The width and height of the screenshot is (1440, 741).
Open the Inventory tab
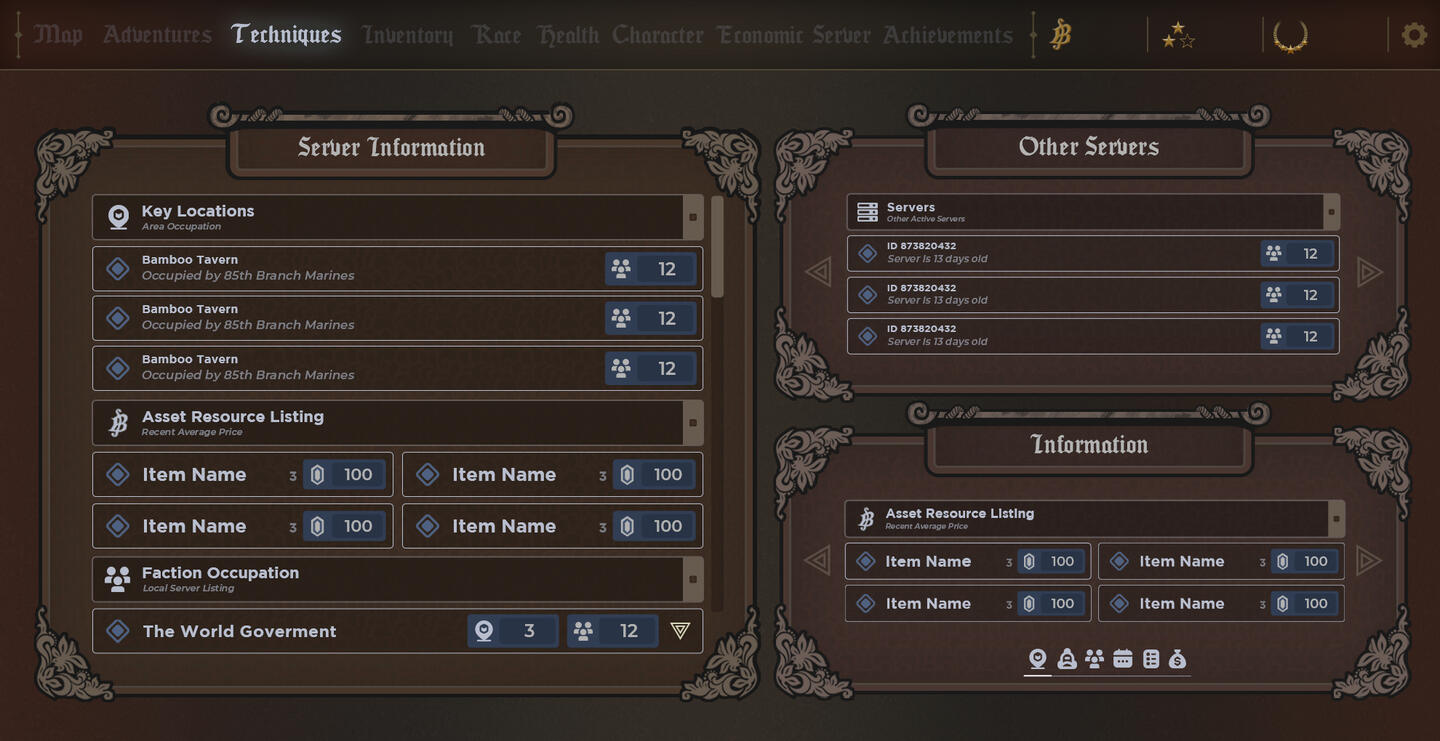(407, 35)
